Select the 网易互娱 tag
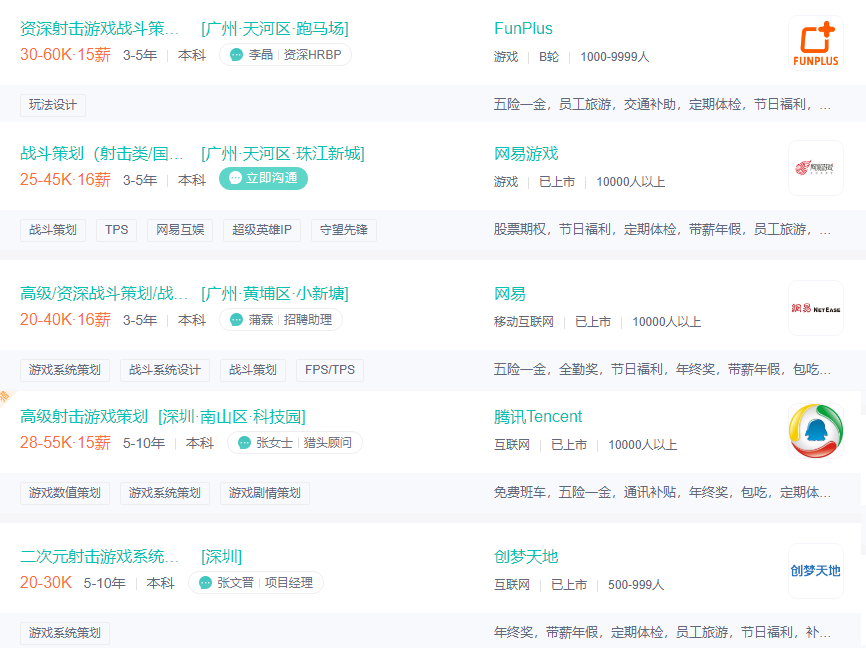This screenshot has width=866, height=648. point(180,230)
